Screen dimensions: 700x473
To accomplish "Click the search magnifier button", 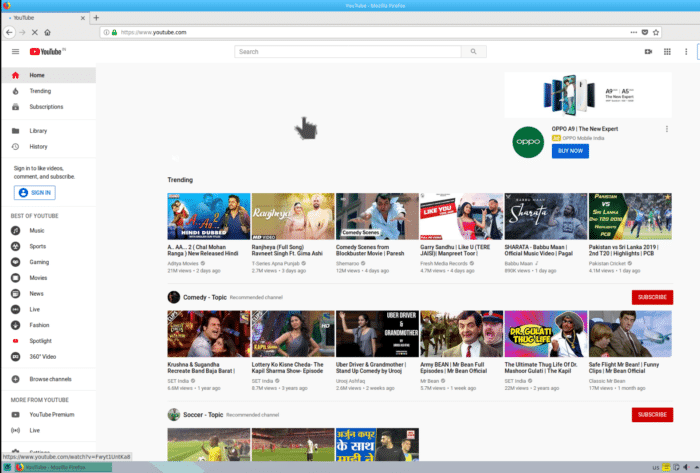I will (x=474, y=52).
